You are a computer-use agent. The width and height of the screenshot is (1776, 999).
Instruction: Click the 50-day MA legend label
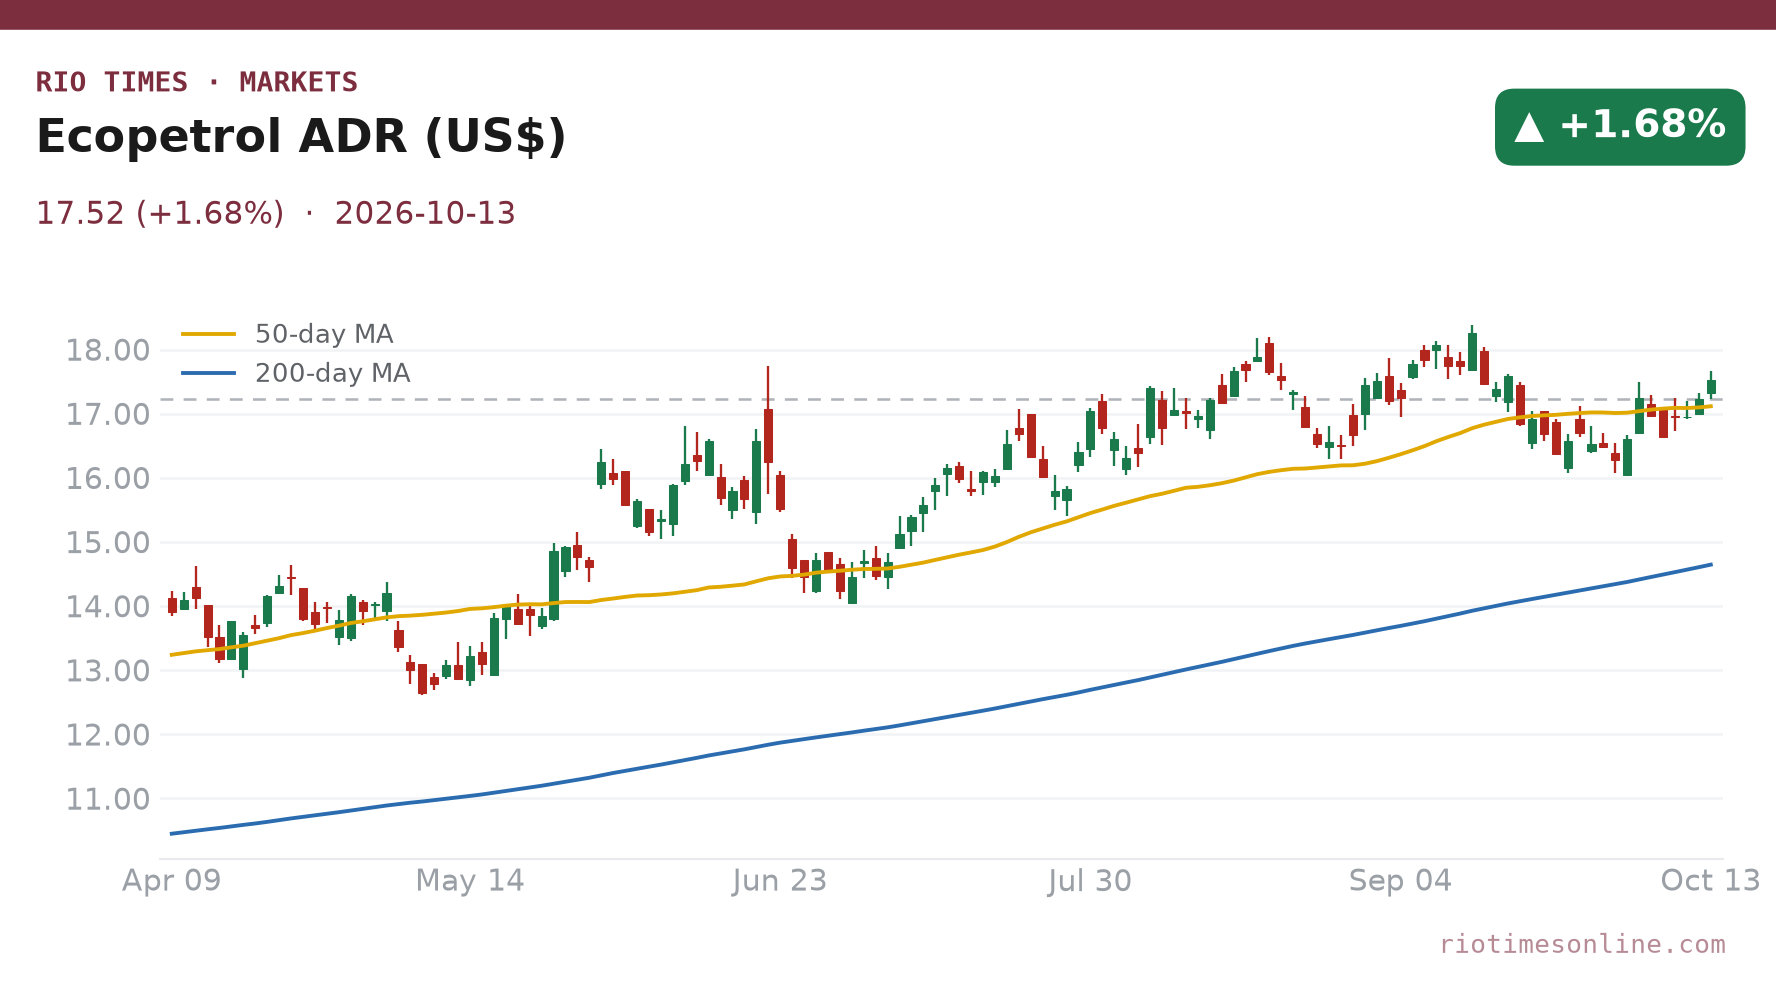[324, 334]
